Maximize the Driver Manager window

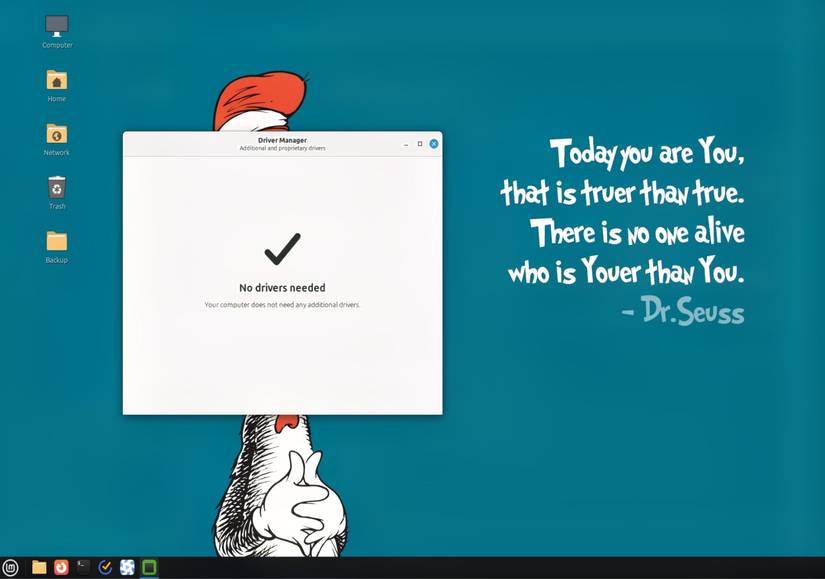[418, 143]
